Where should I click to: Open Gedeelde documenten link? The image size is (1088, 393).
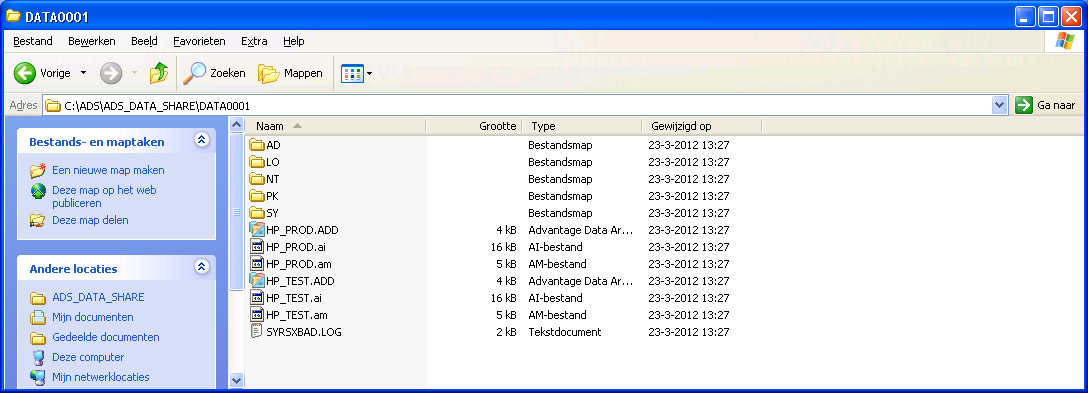point(105,337)
